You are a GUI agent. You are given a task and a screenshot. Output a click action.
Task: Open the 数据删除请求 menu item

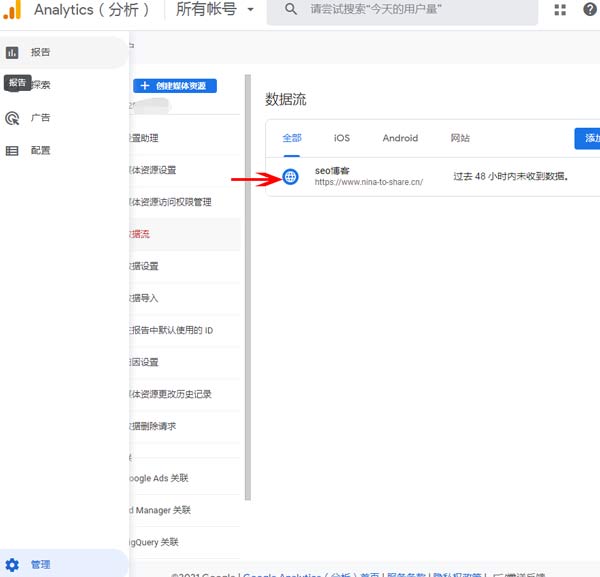(x=184, y=426)
